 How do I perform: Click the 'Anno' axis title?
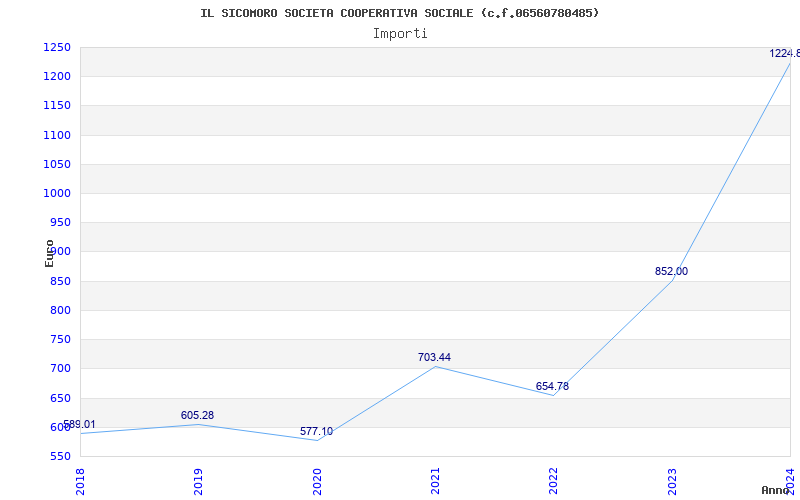776,490
